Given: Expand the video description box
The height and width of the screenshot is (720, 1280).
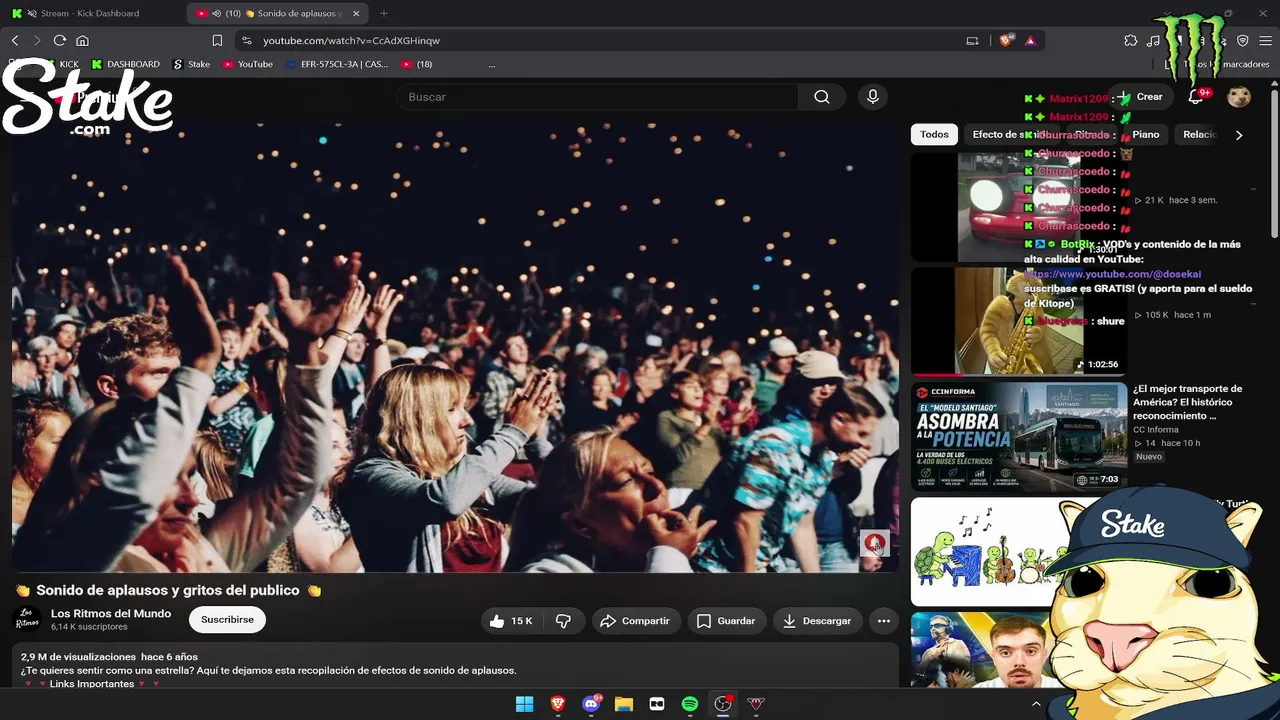Looking at the screenshot, I should click(455, 665).
